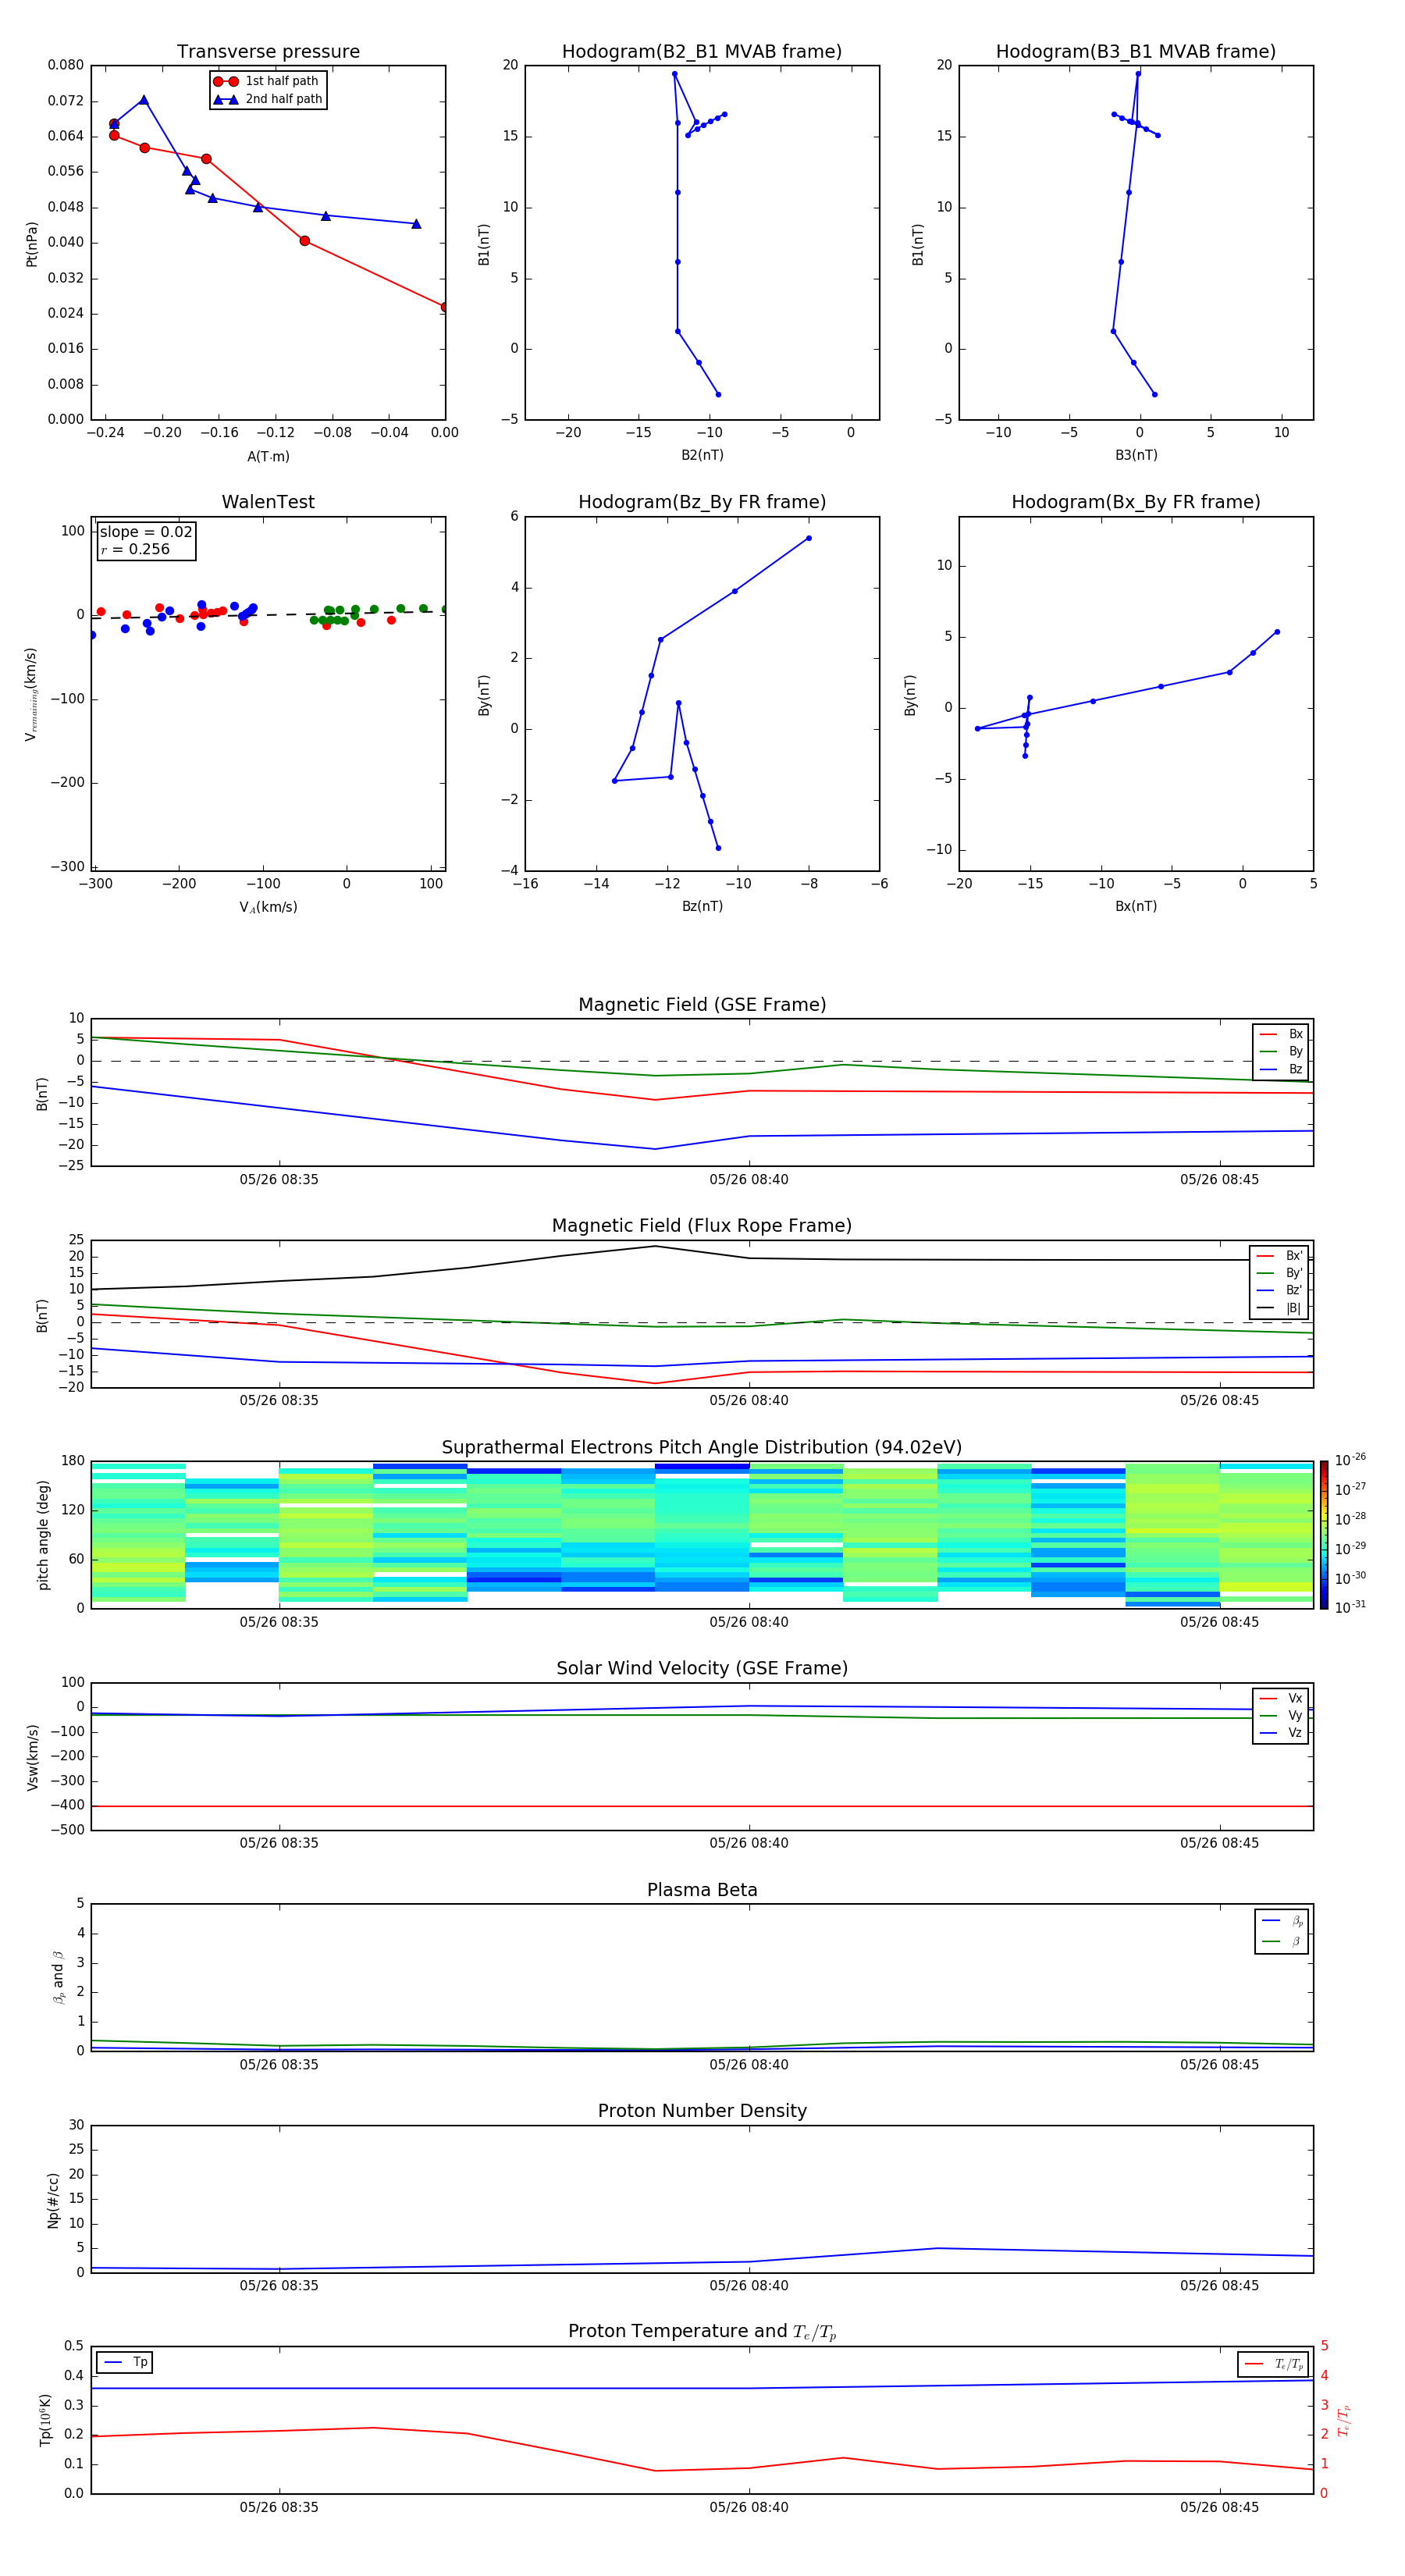Click the "B2(nT)" axis label
This screenshot has height=2576, width=1405.
[702, 455]
